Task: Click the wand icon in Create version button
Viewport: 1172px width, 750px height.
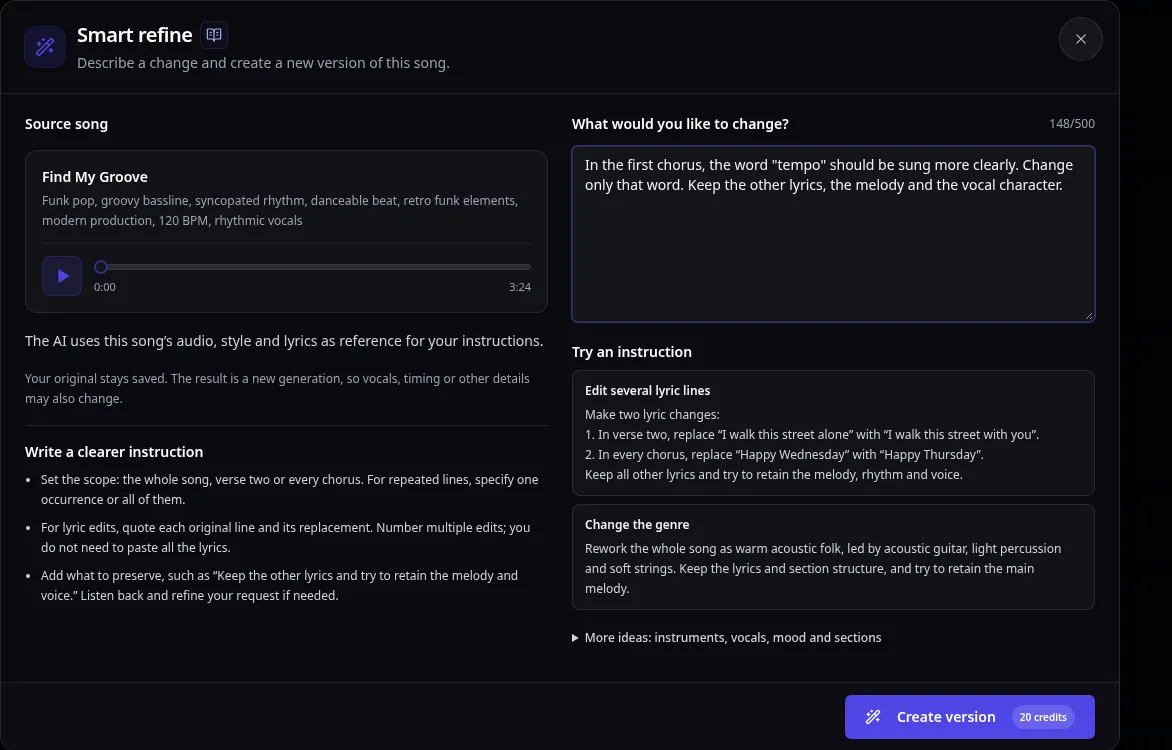Action: coord(872,717)
